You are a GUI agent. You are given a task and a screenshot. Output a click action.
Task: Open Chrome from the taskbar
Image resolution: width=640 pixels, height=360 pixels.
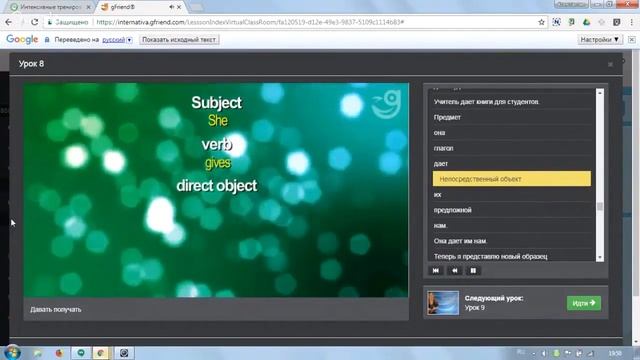[x=100, y=353]
